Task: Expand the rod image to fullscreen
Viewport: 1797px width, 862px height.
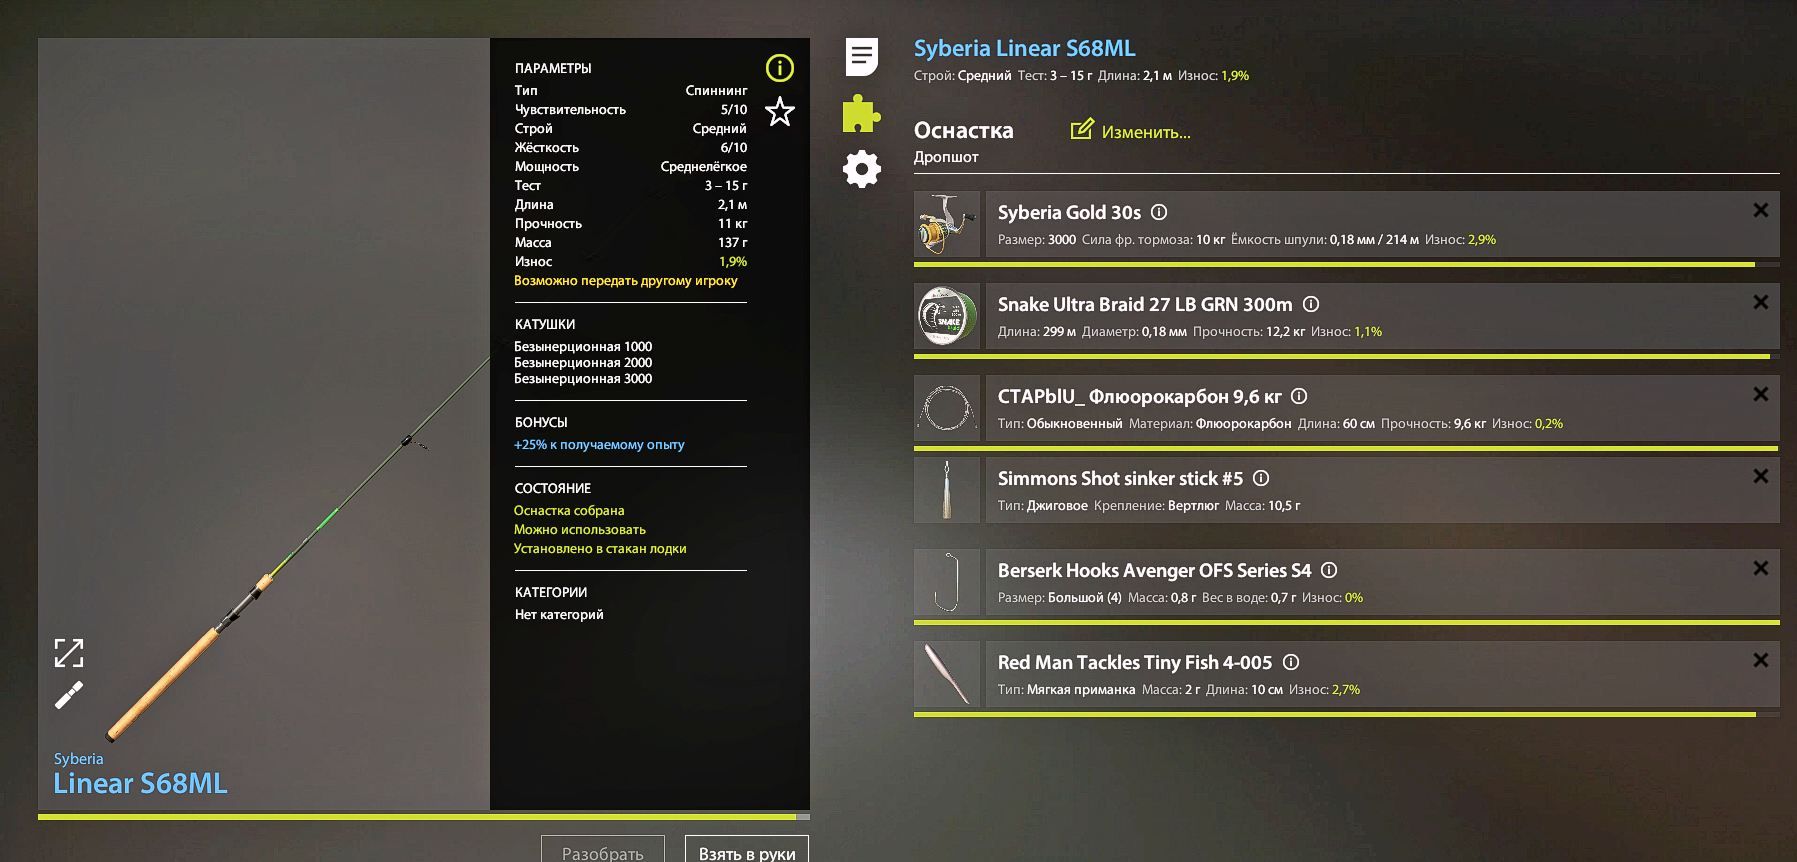Action: tap(69, 653)
